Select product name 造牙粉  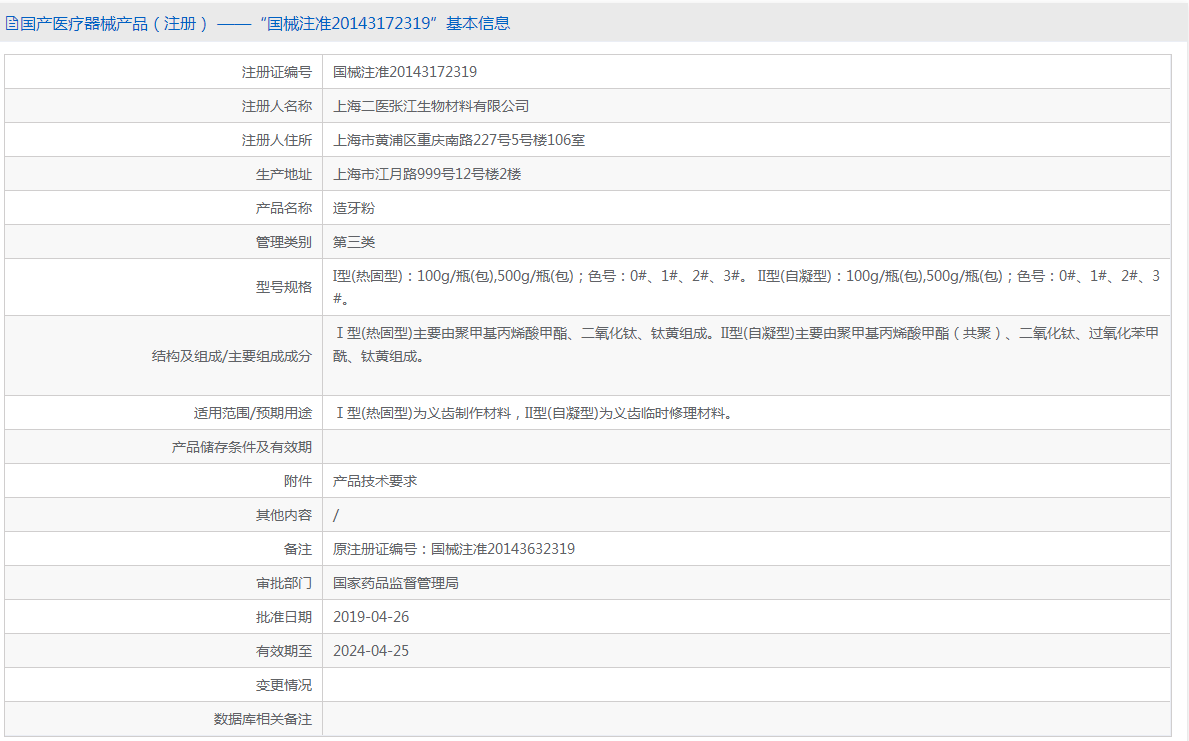354,209
